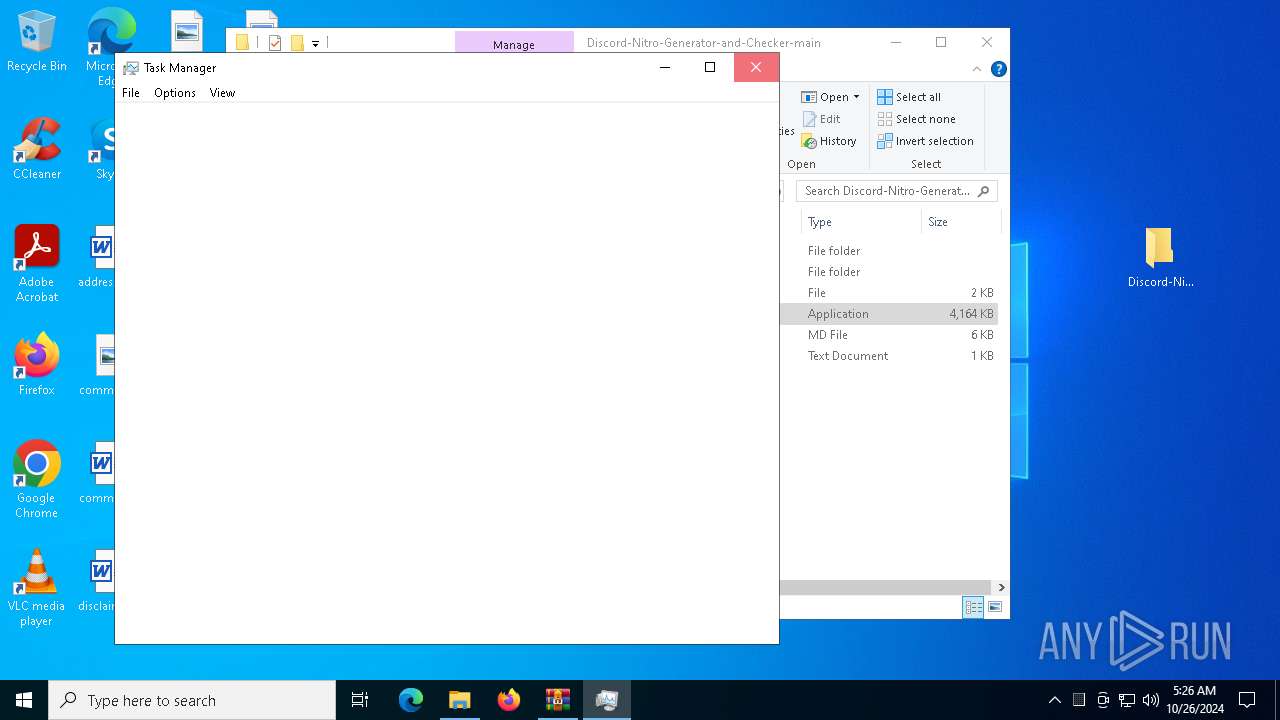The height and width of the screenshot is (720, 1280).
Task: Click Select all in Explorer ribbon
Action: tap(909, 97)
